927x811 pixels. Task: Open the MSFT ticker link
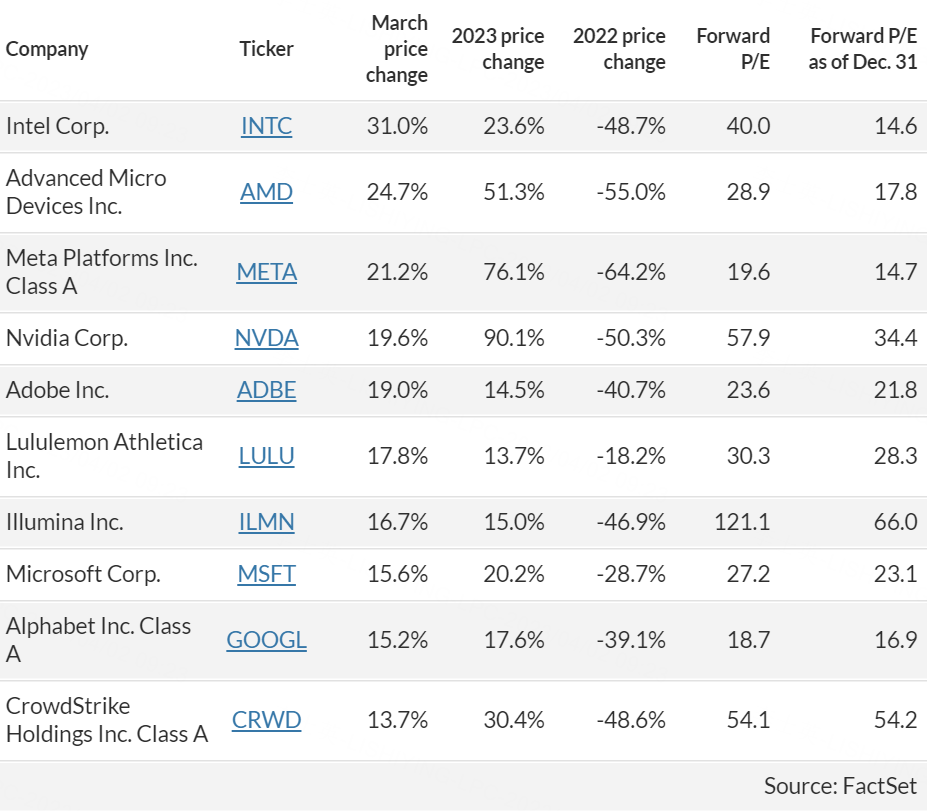pos(266,574)
